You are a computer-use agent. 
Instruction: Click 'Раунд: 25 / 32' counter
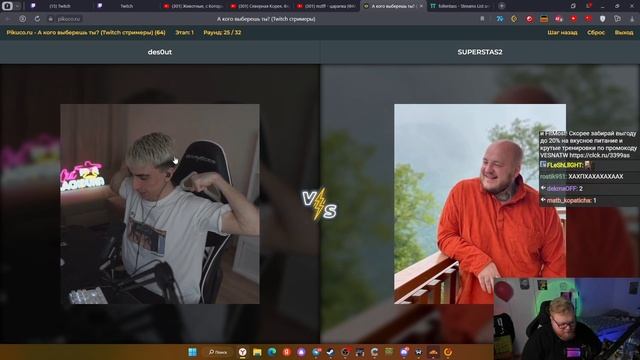222,33
